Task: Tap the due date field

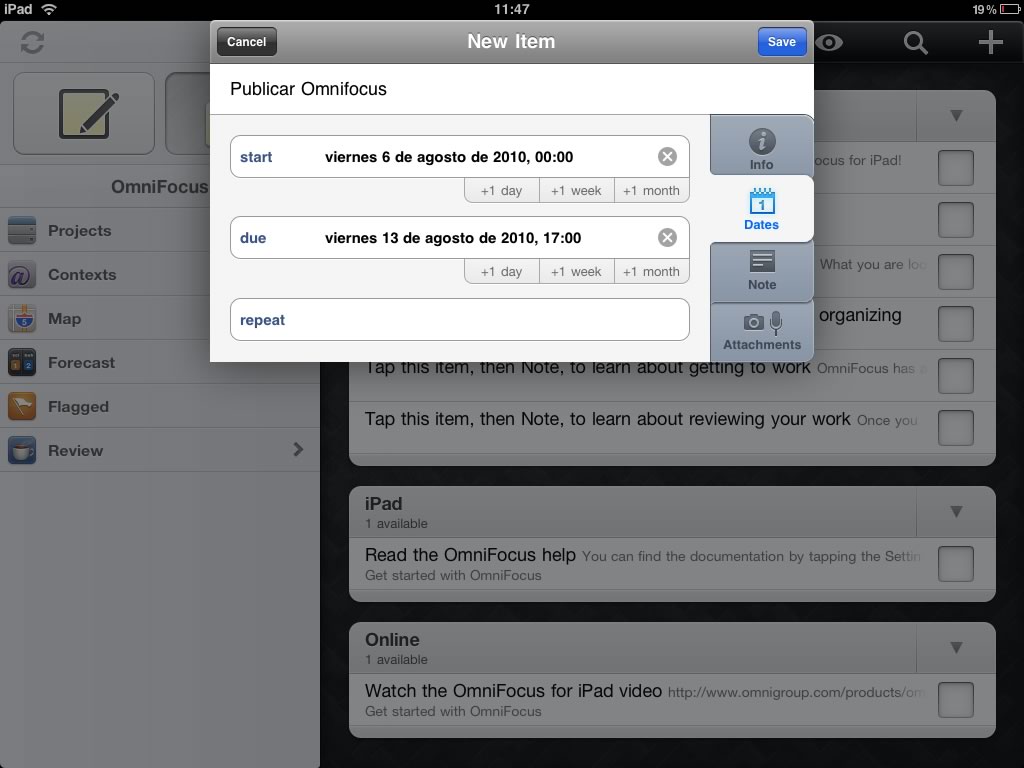Action: pos(460,238)
